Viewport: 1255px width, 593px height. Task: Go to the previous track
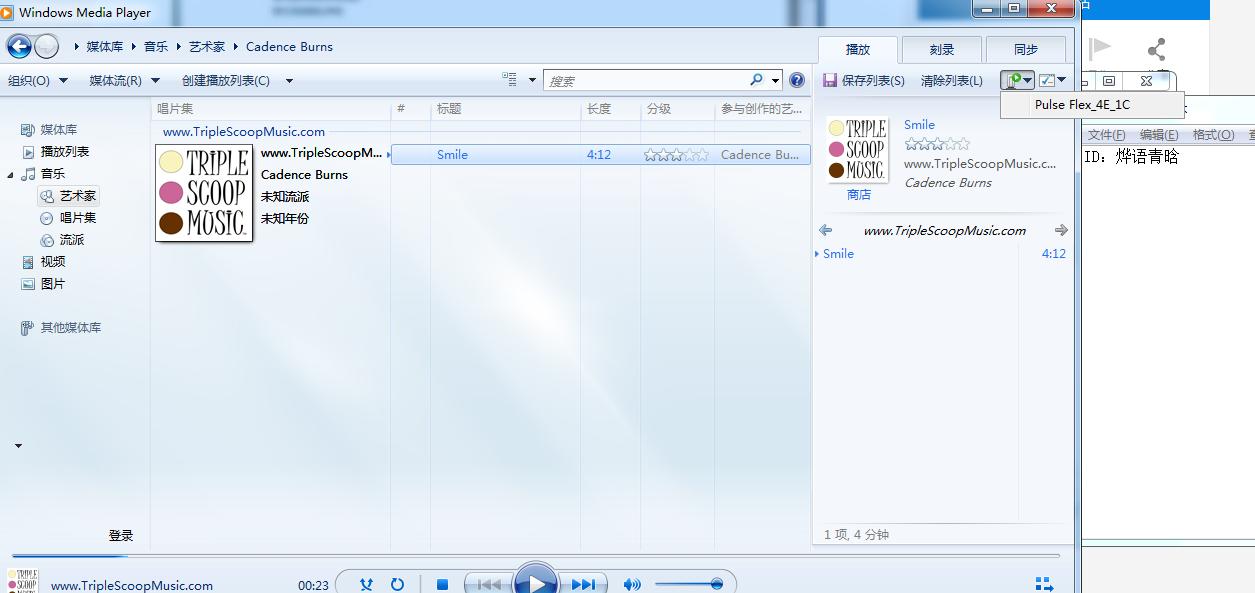tap(487, 582)
